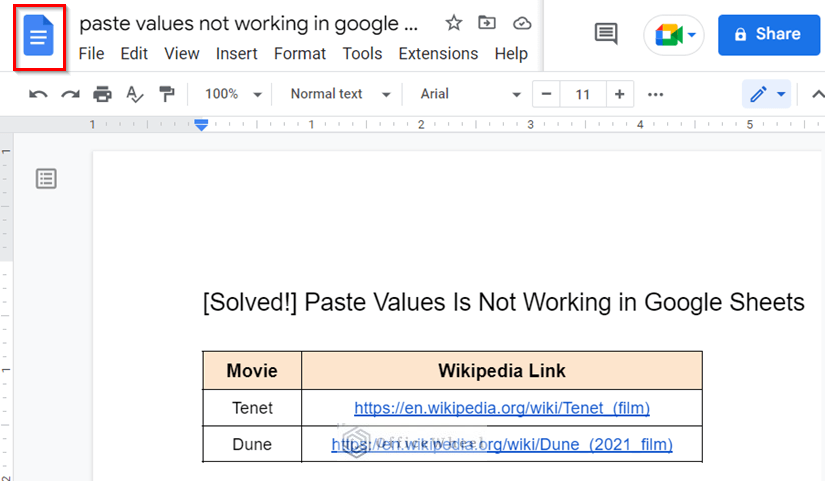Screen dimensions: 825x481
Task: Expand the Normal text style dropdown
Action: coord(340,94)
